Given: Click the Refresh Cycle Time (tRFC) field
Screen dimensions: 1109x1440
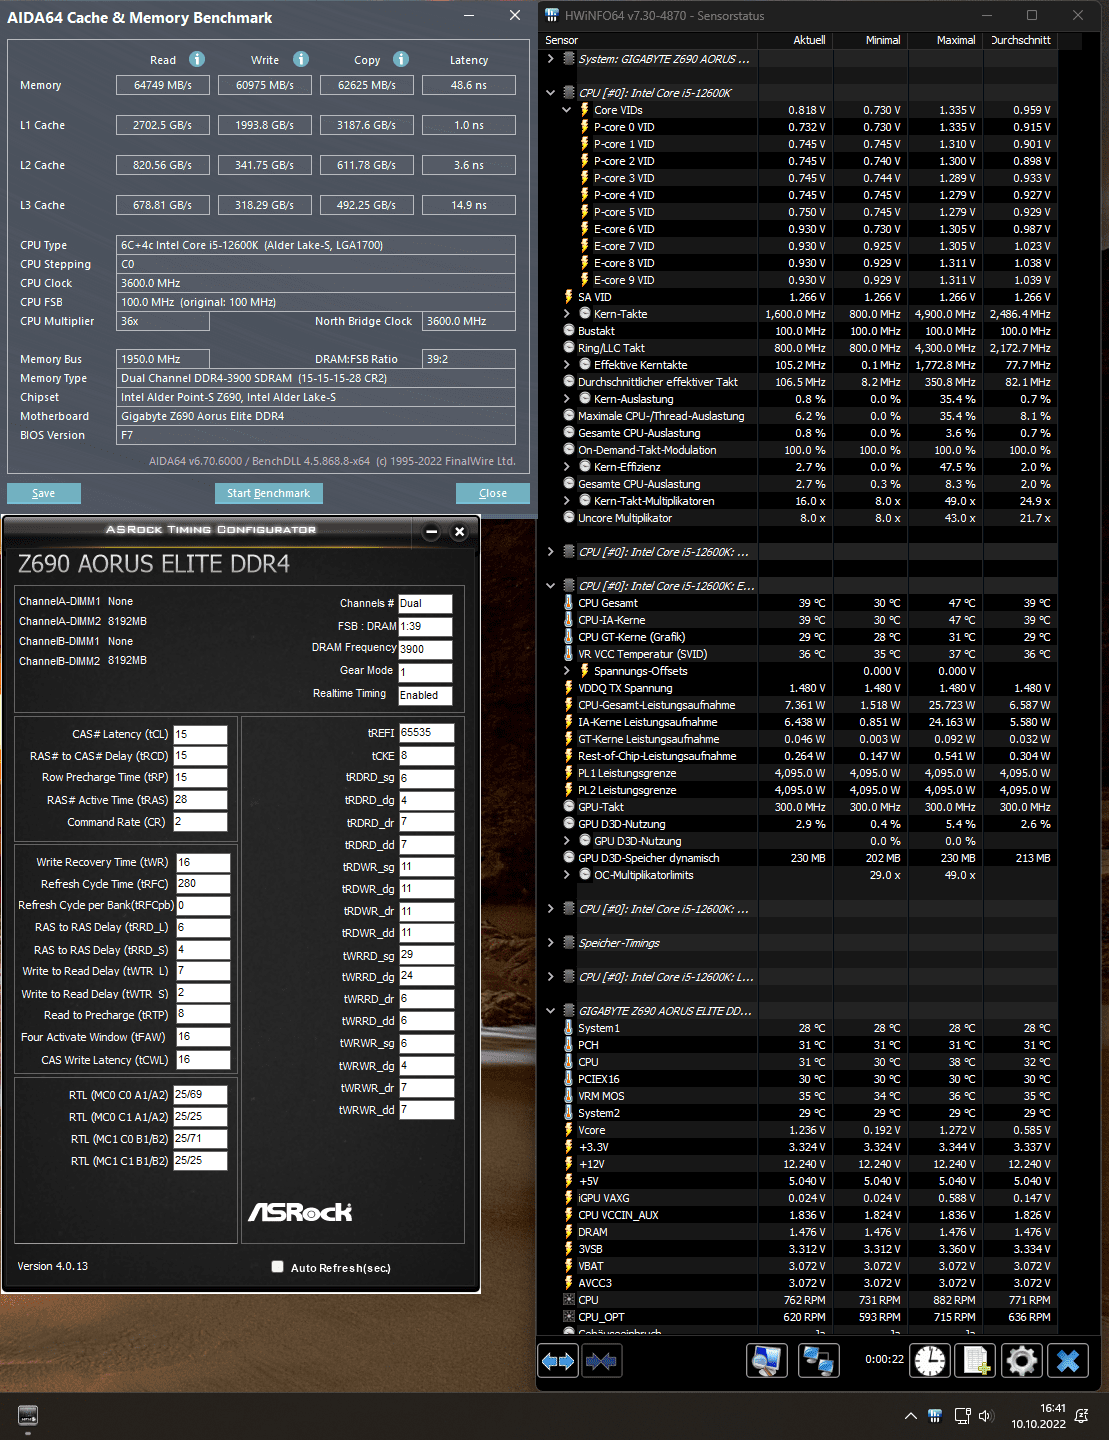Looking at the screenshot, I should (x=203, y=884).
